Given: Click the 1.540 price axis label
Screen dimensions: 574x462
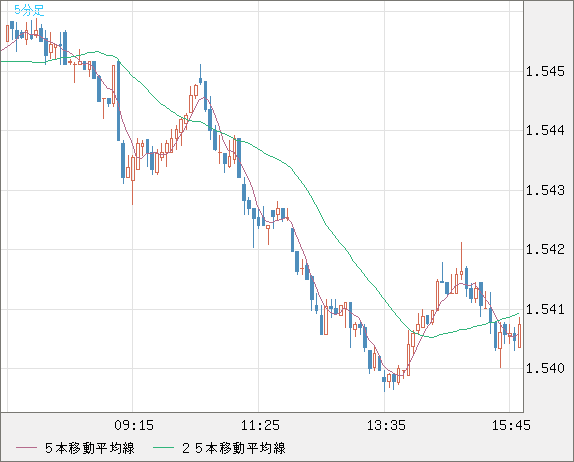Looking at the screenshot, I should pyautogui.click(x=545, y=368).
